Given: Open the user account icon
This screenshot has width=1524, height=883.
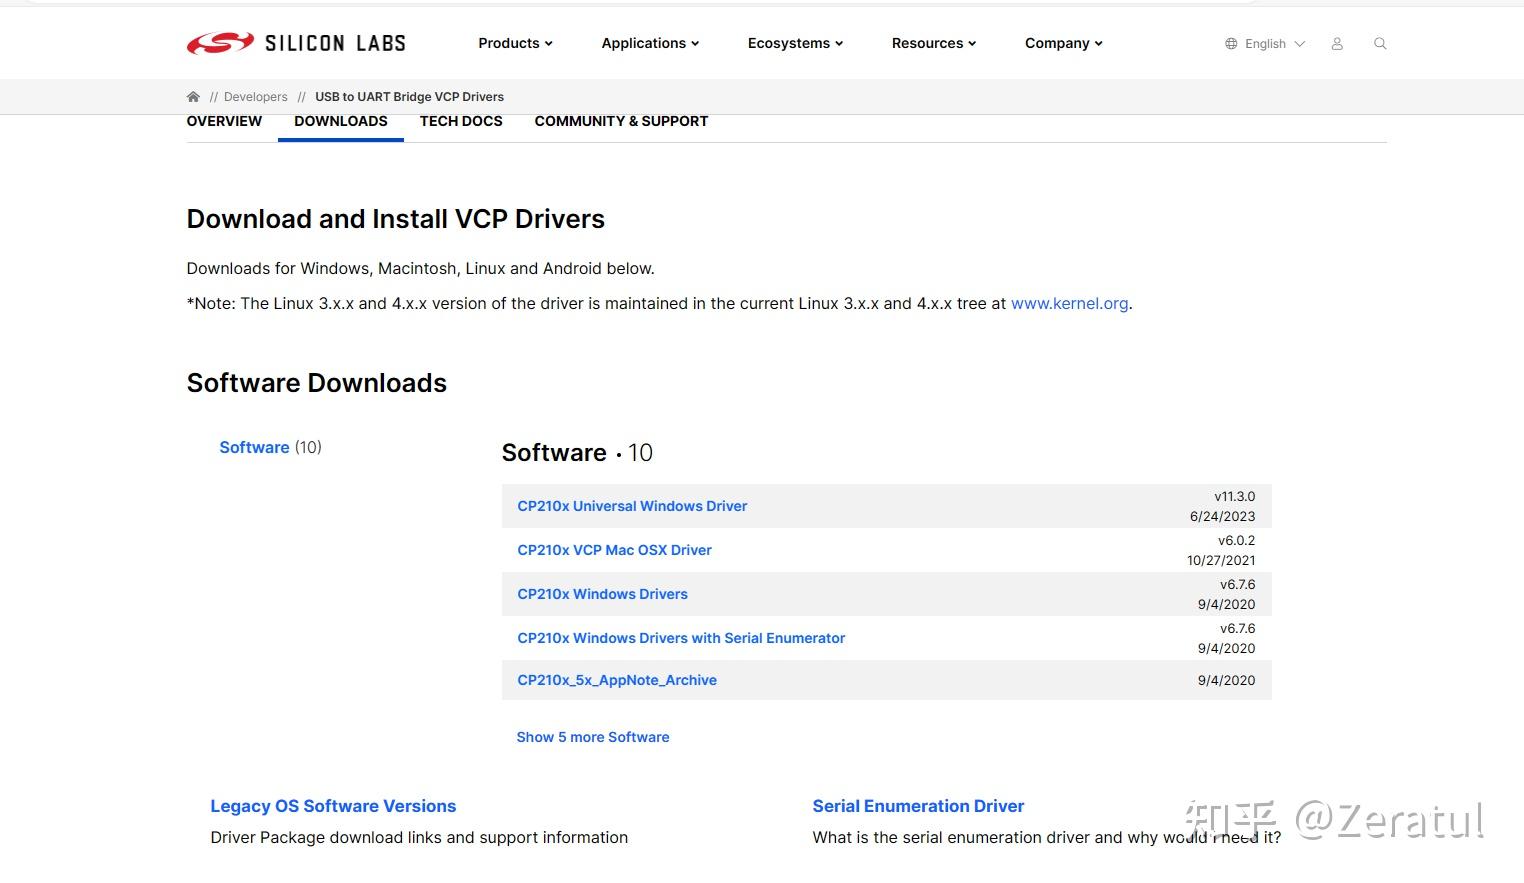Looking at the screenshot, I should tap(1337, 44).
